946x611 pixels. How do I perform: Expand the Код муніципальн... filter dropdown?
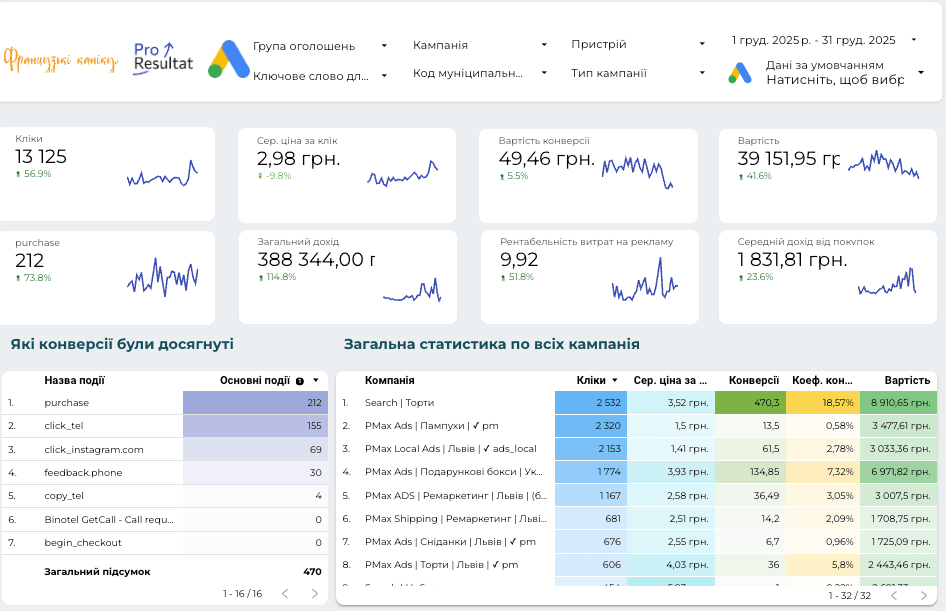click(x=480, y=73)
